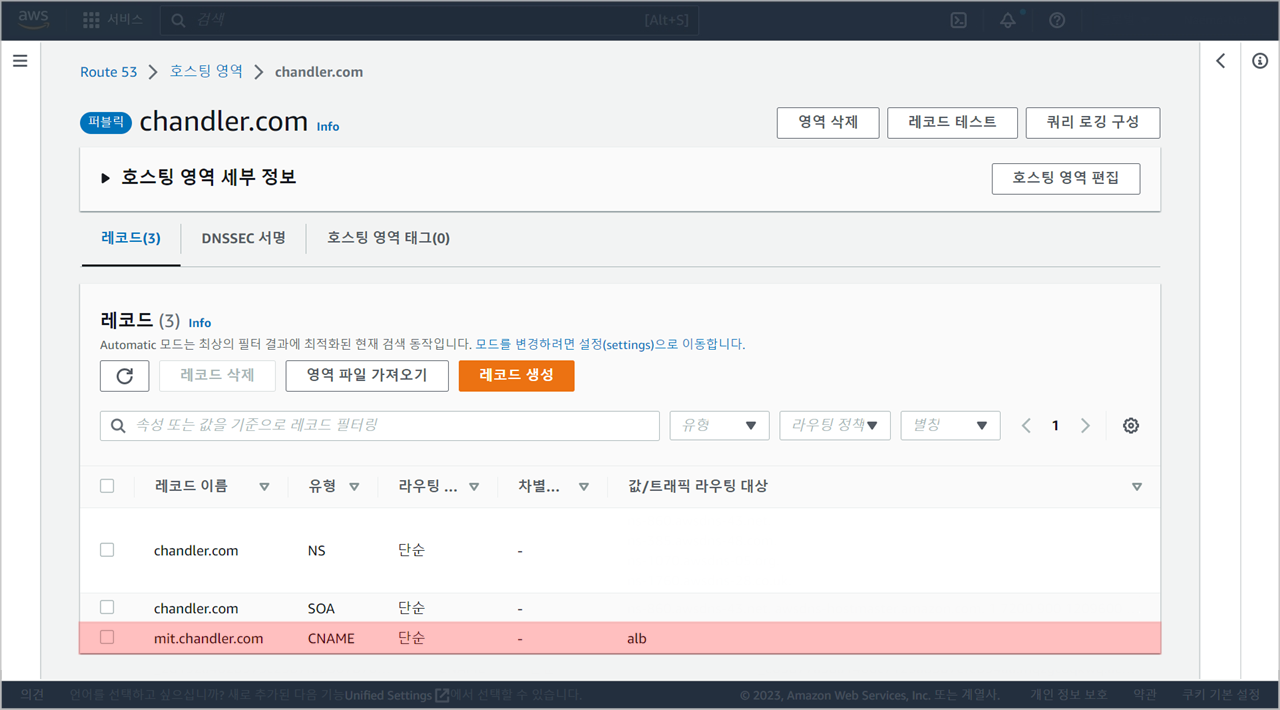Click mit.chandler.com record name
The width and height of the screenshot is (1280, 710).
coord(208,638)
